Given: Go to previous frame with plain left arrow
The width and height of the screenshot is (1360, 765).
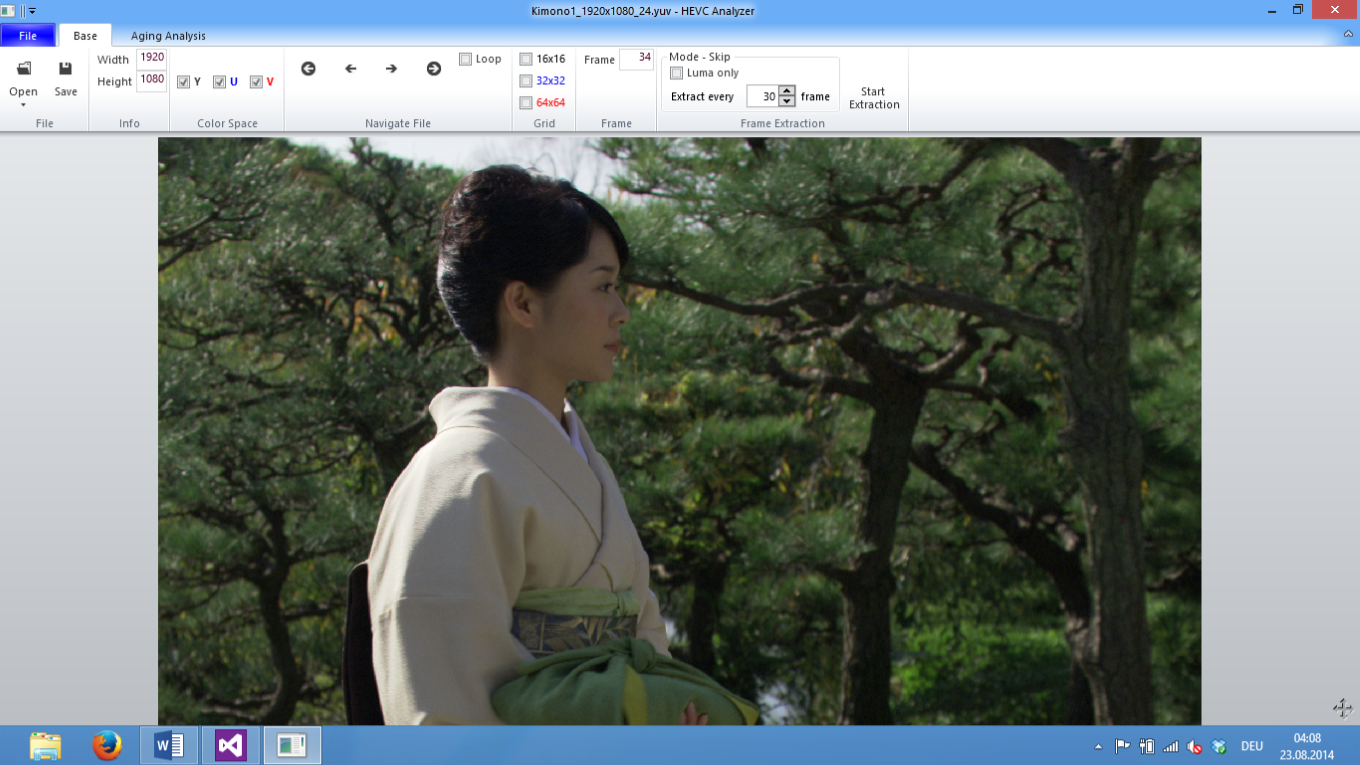Looking at the screenshot, I should click(350, 69).
